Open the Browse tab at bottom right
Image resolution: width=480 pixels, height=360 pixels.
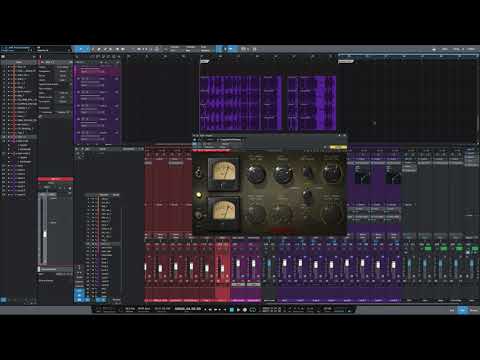coord(474,310)
